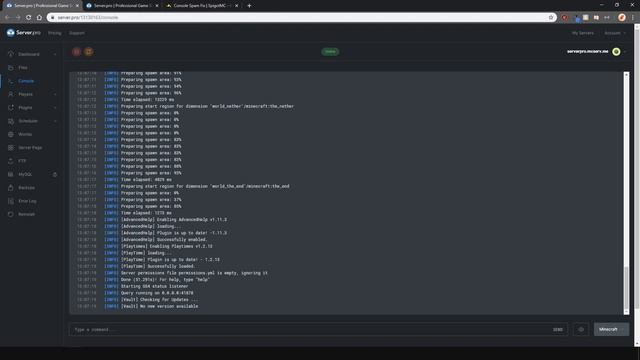The width and height of the screenshot is (640, 360).
Task: Switch to the second Server.pro browser tab
Action: (122, 6)
